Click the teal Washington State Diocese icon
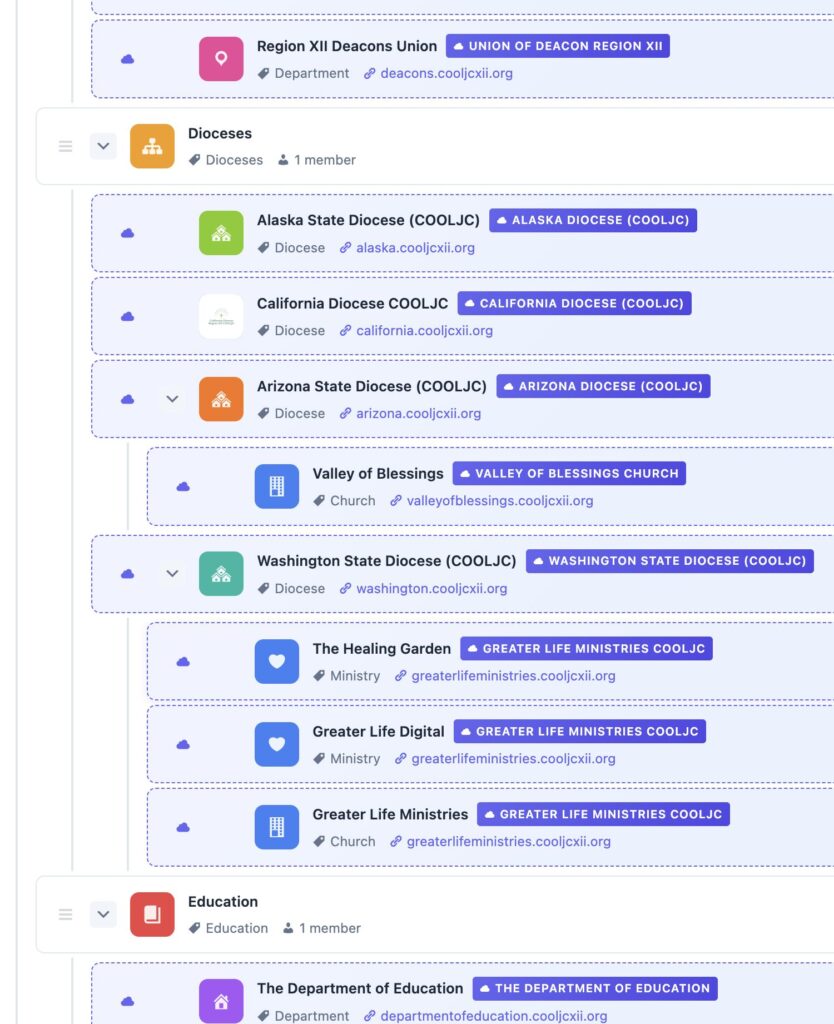 pos(221,574)
